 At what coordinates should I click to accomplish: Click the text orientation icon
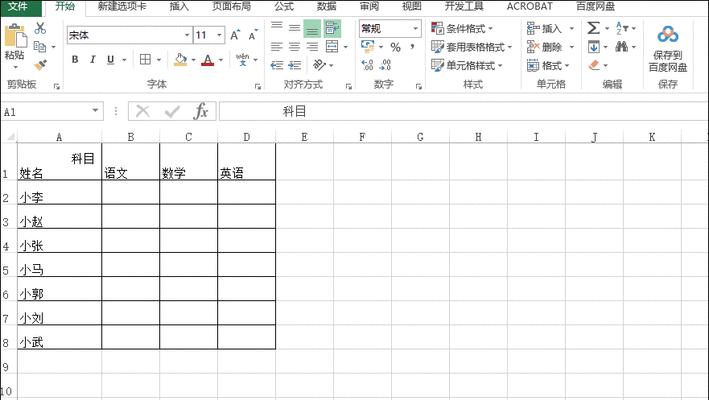[319, 66]
